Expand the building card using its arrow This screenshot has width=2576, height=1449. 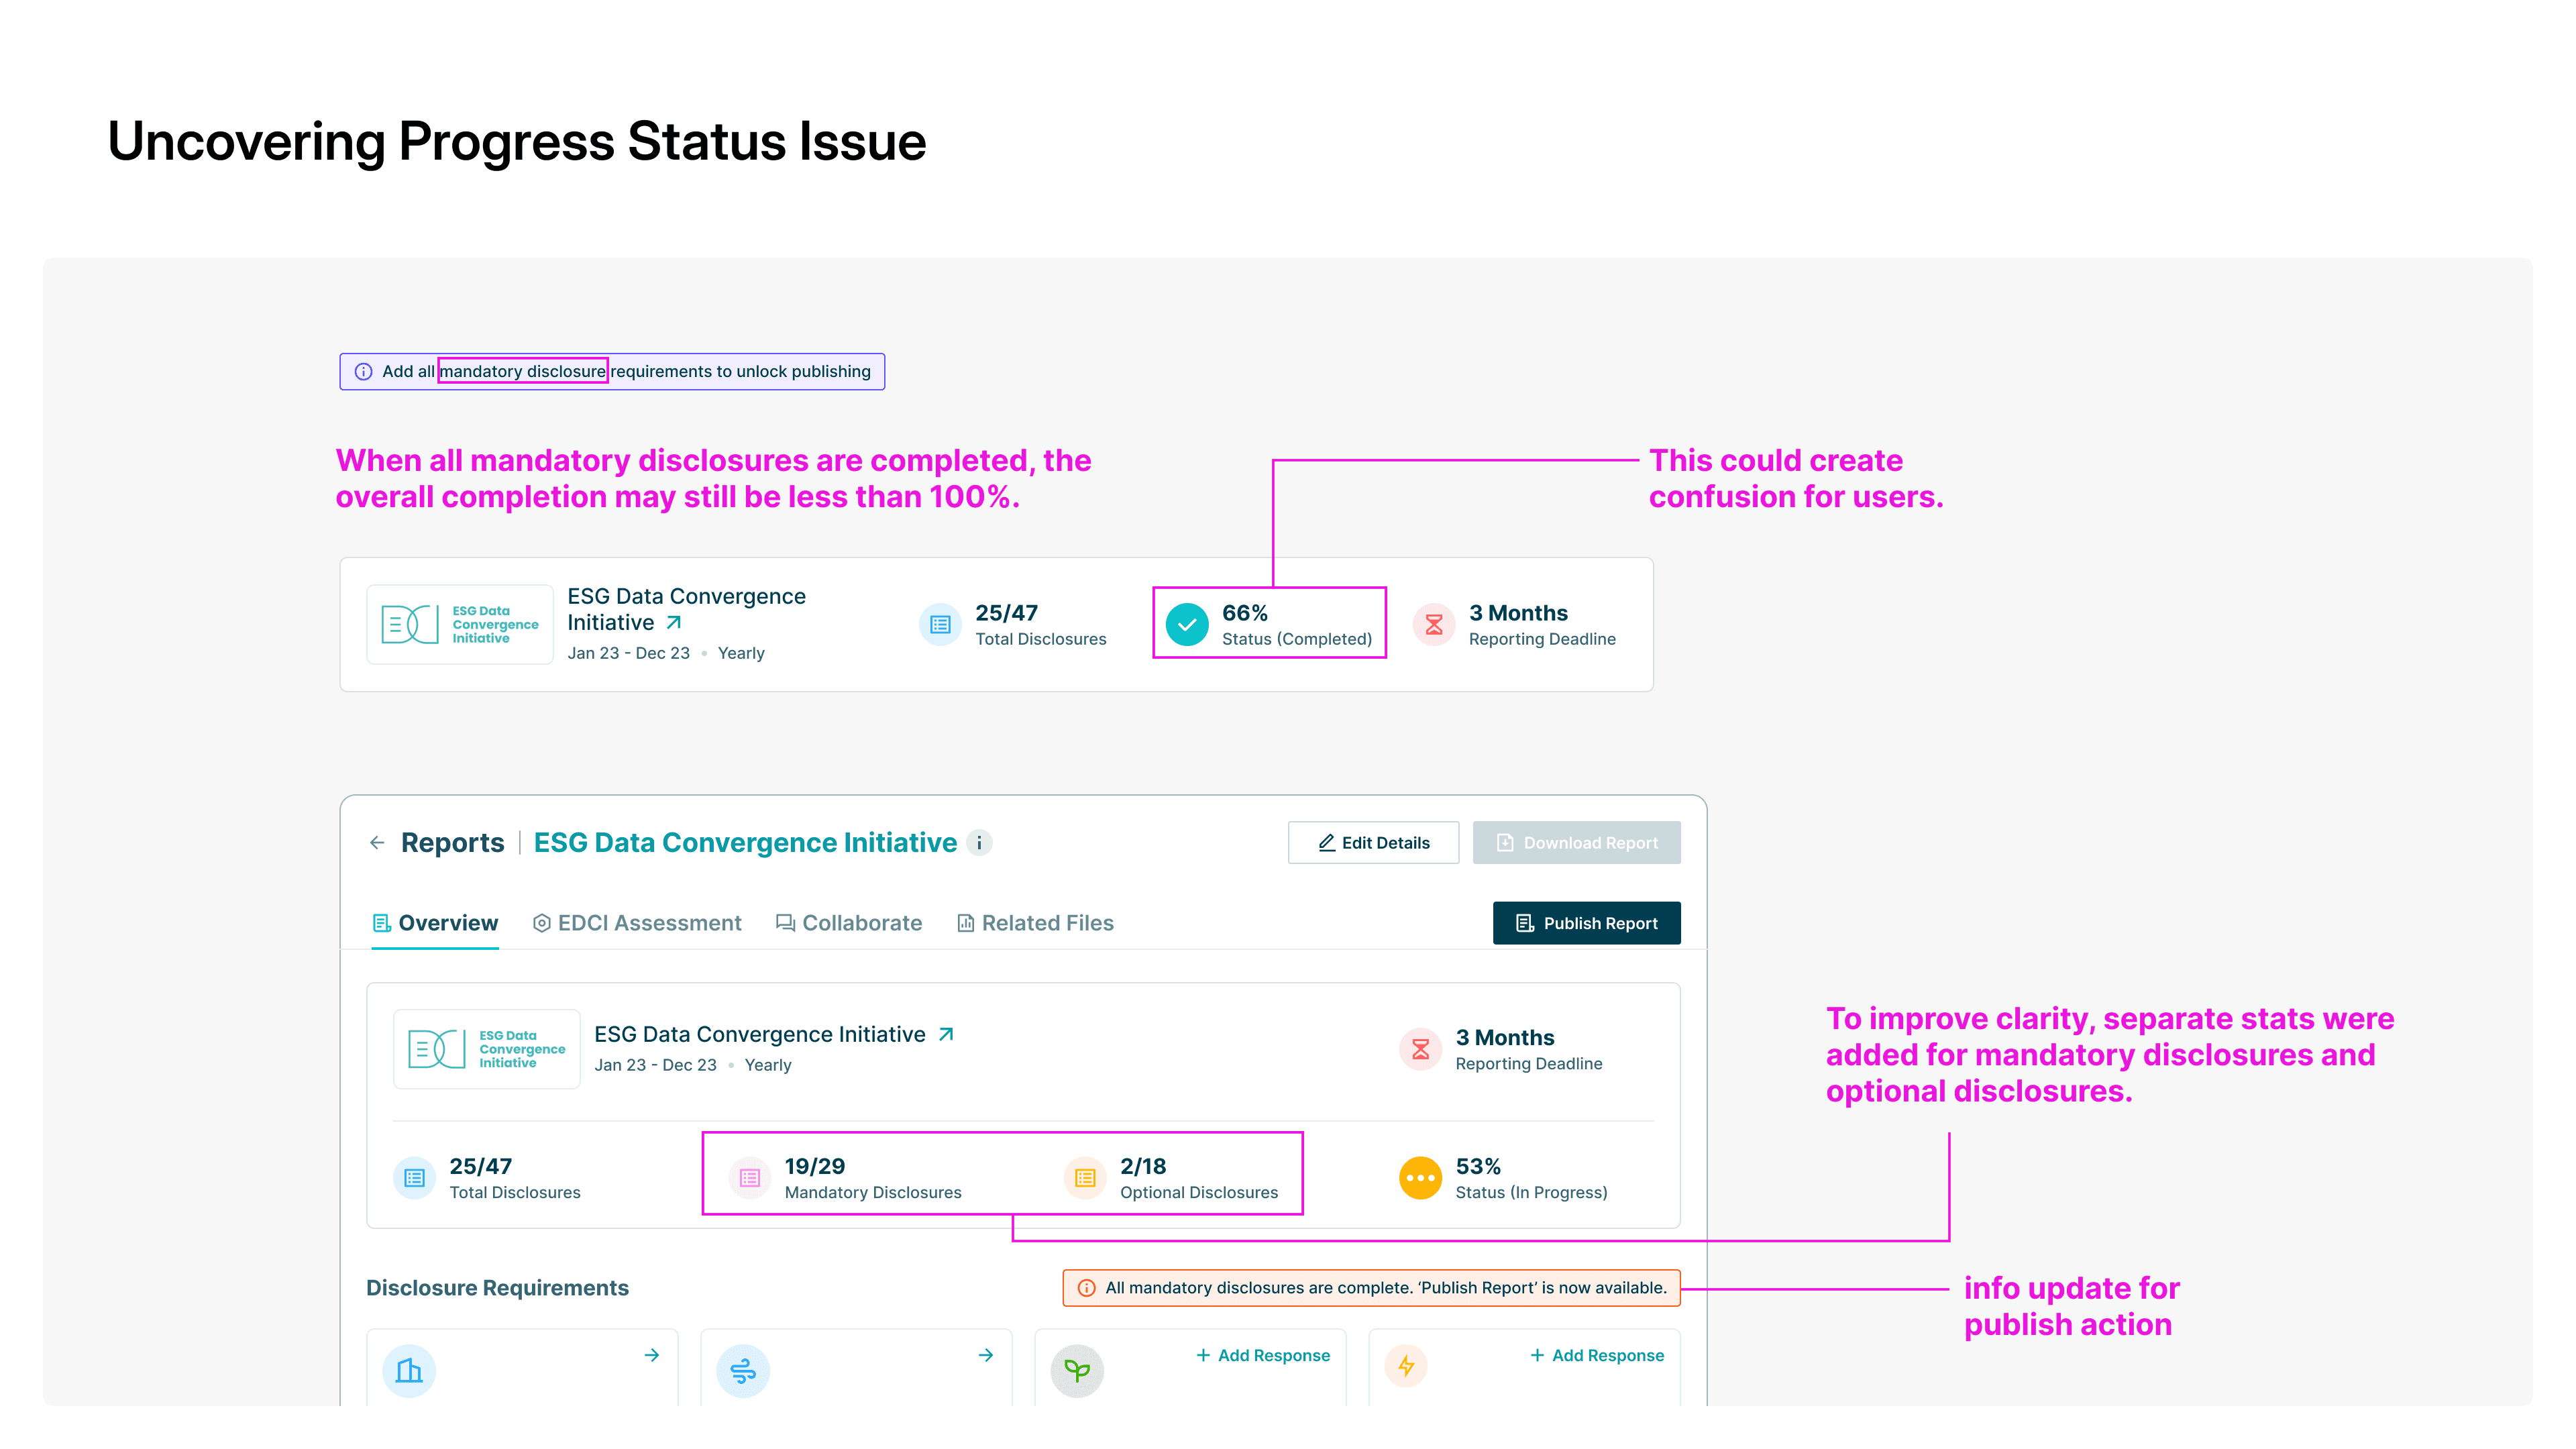coord(652,1355)
